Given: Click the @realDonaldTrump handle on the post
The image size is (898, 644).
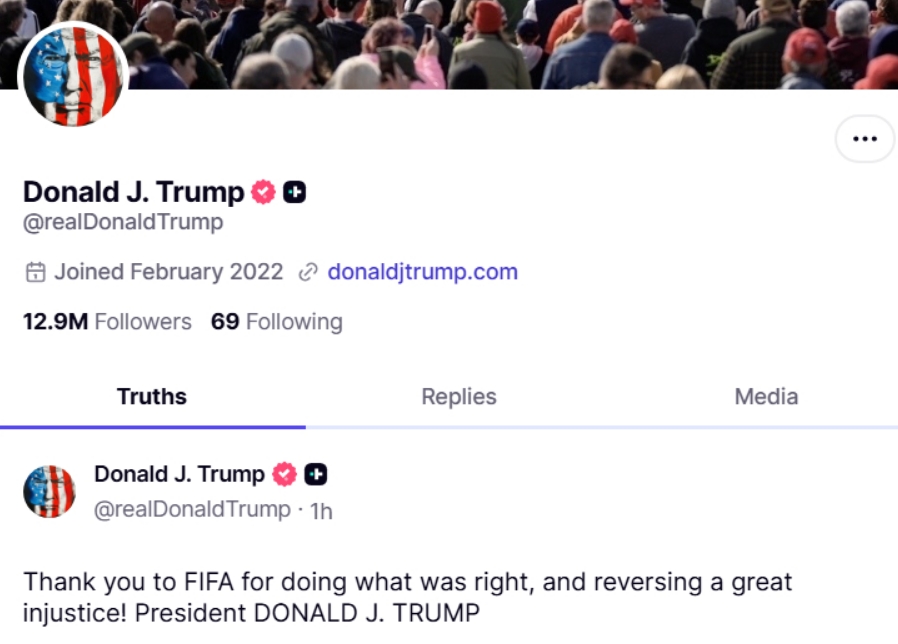Looking at the screenshot, I should [192, 509].
